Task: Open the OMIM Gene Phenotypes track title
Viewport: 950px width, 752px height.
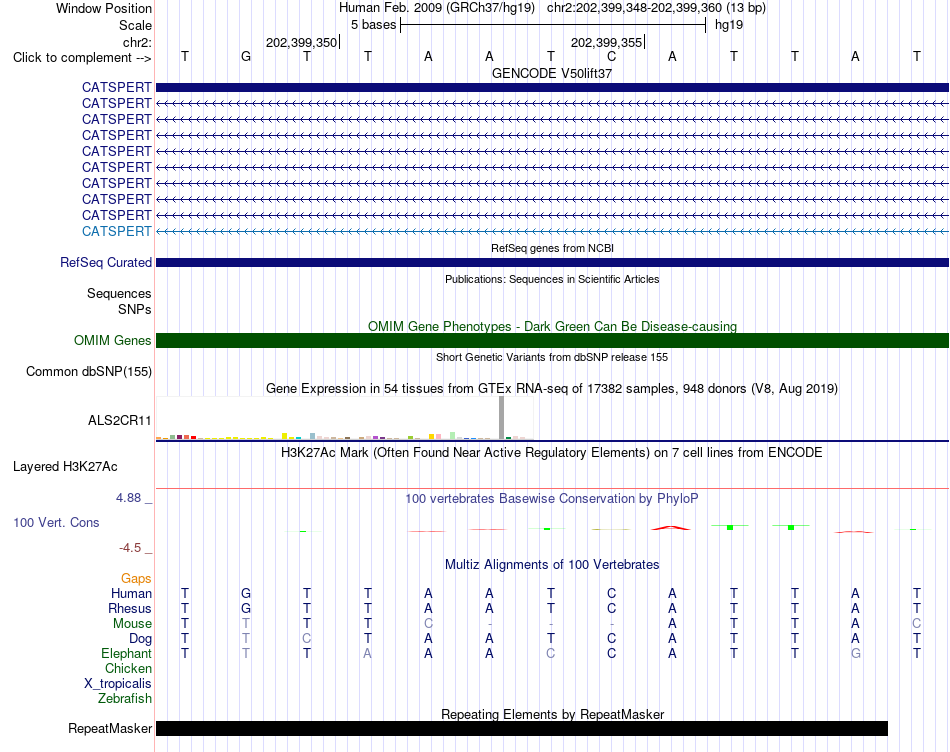Action: [x=552, y=327]
